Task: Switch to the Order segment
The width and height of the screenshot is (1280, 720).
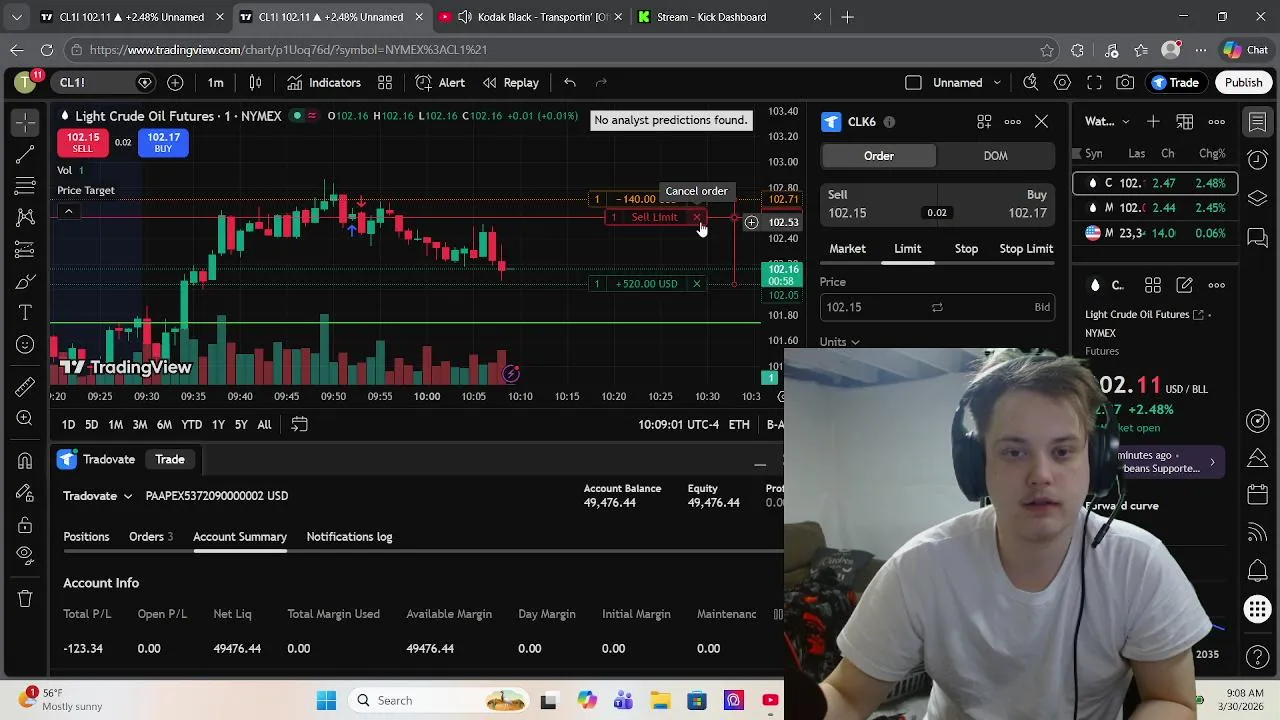Action: 879,156
